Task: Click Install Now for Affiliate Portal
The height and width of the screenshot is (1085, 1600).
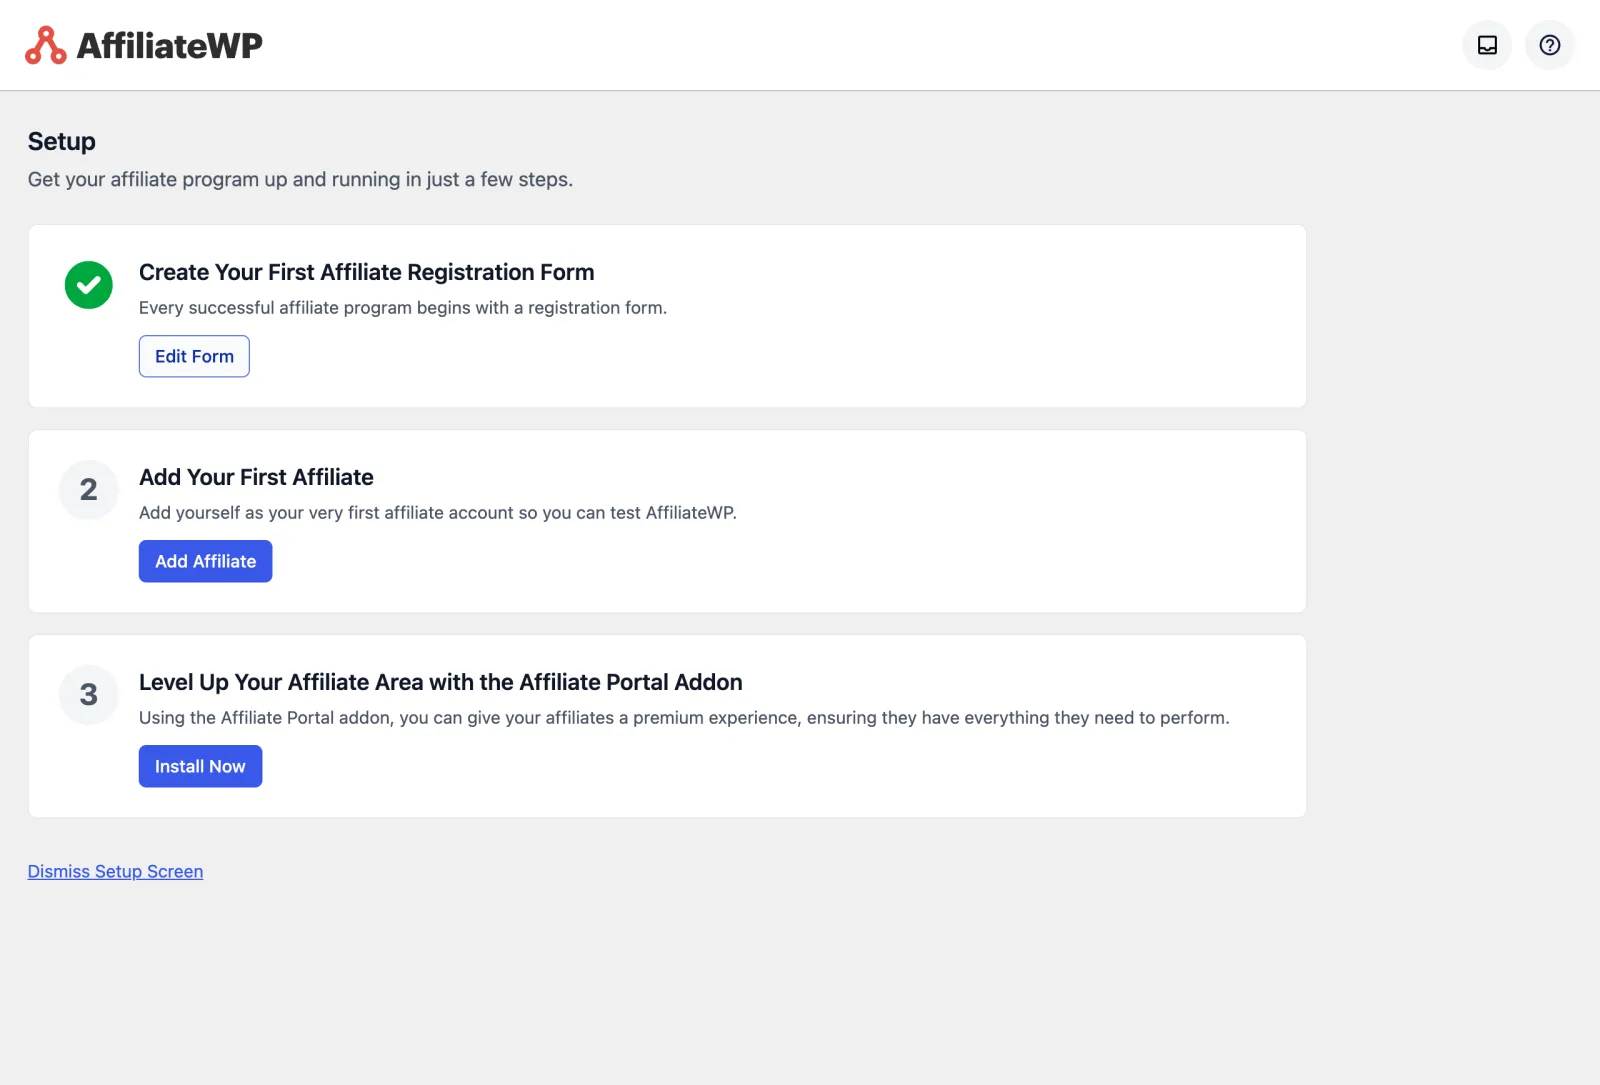Action: tap(200, 766)
